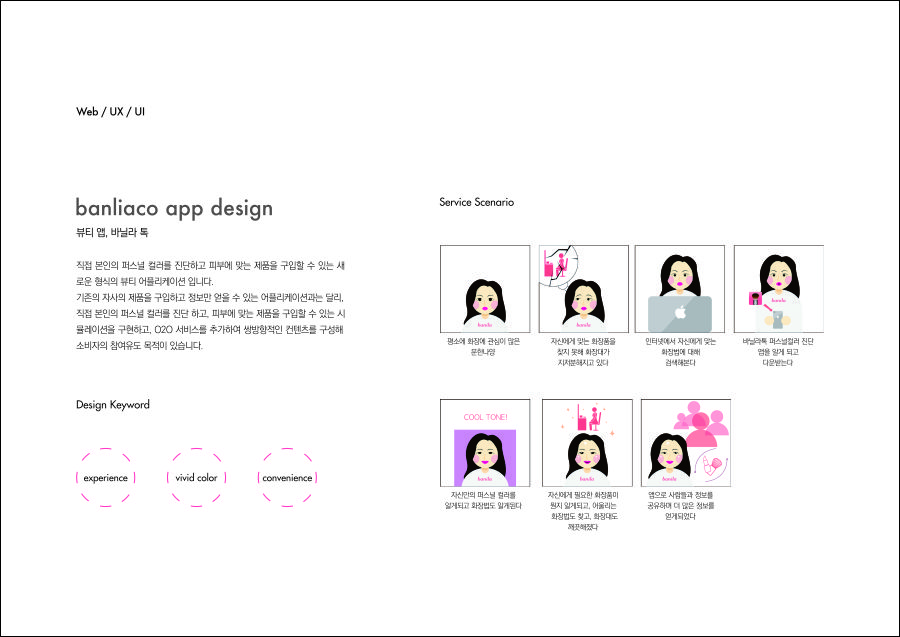Click the caption "자신에게 필요한 화장품이"

[583, 495]
